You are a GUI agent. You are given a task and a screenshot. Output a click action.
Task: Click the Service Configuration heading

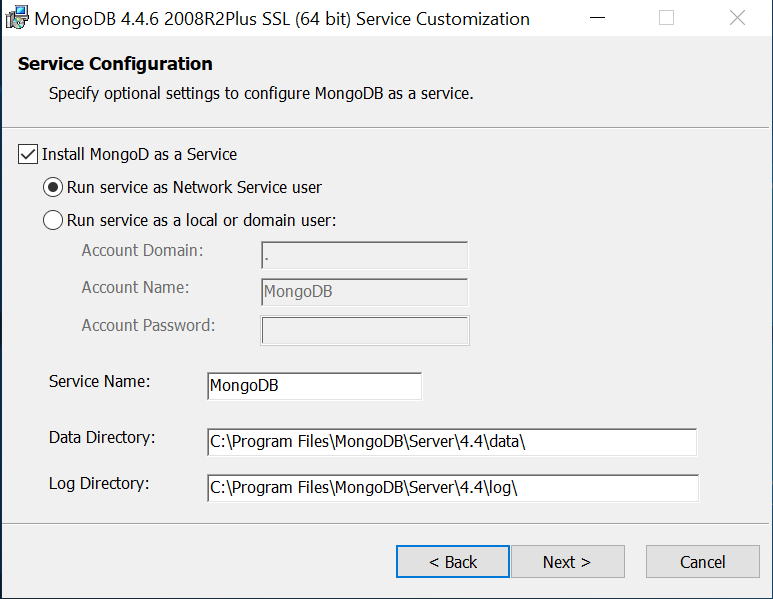tap(115, 64)
